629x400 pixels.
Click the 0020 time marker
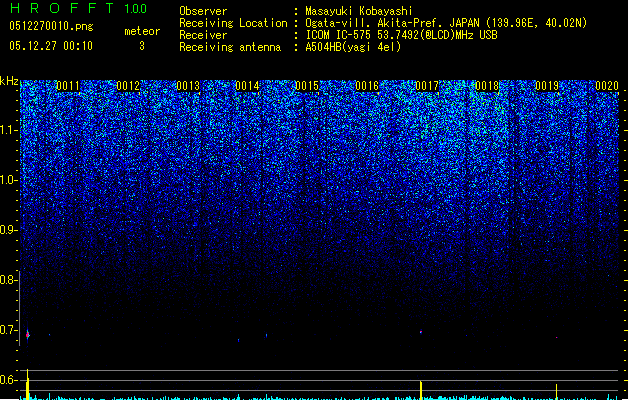[607, 86]
